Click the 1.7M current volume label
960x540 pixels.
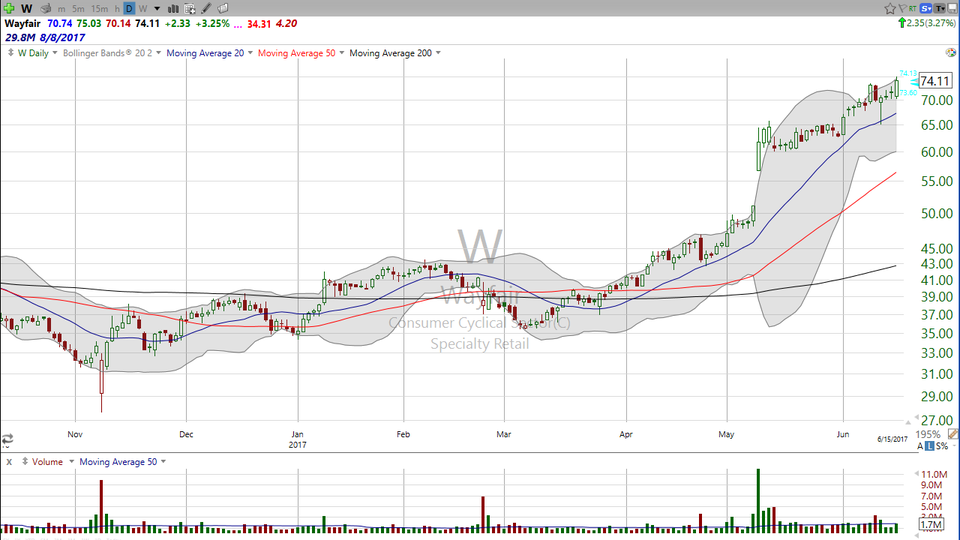pos(931,524)
